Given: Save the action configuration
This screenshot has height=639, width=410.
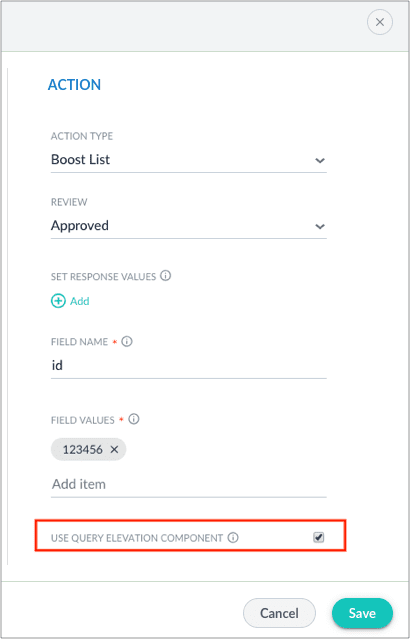Looking at the screenshot, I should coord(362,613).
